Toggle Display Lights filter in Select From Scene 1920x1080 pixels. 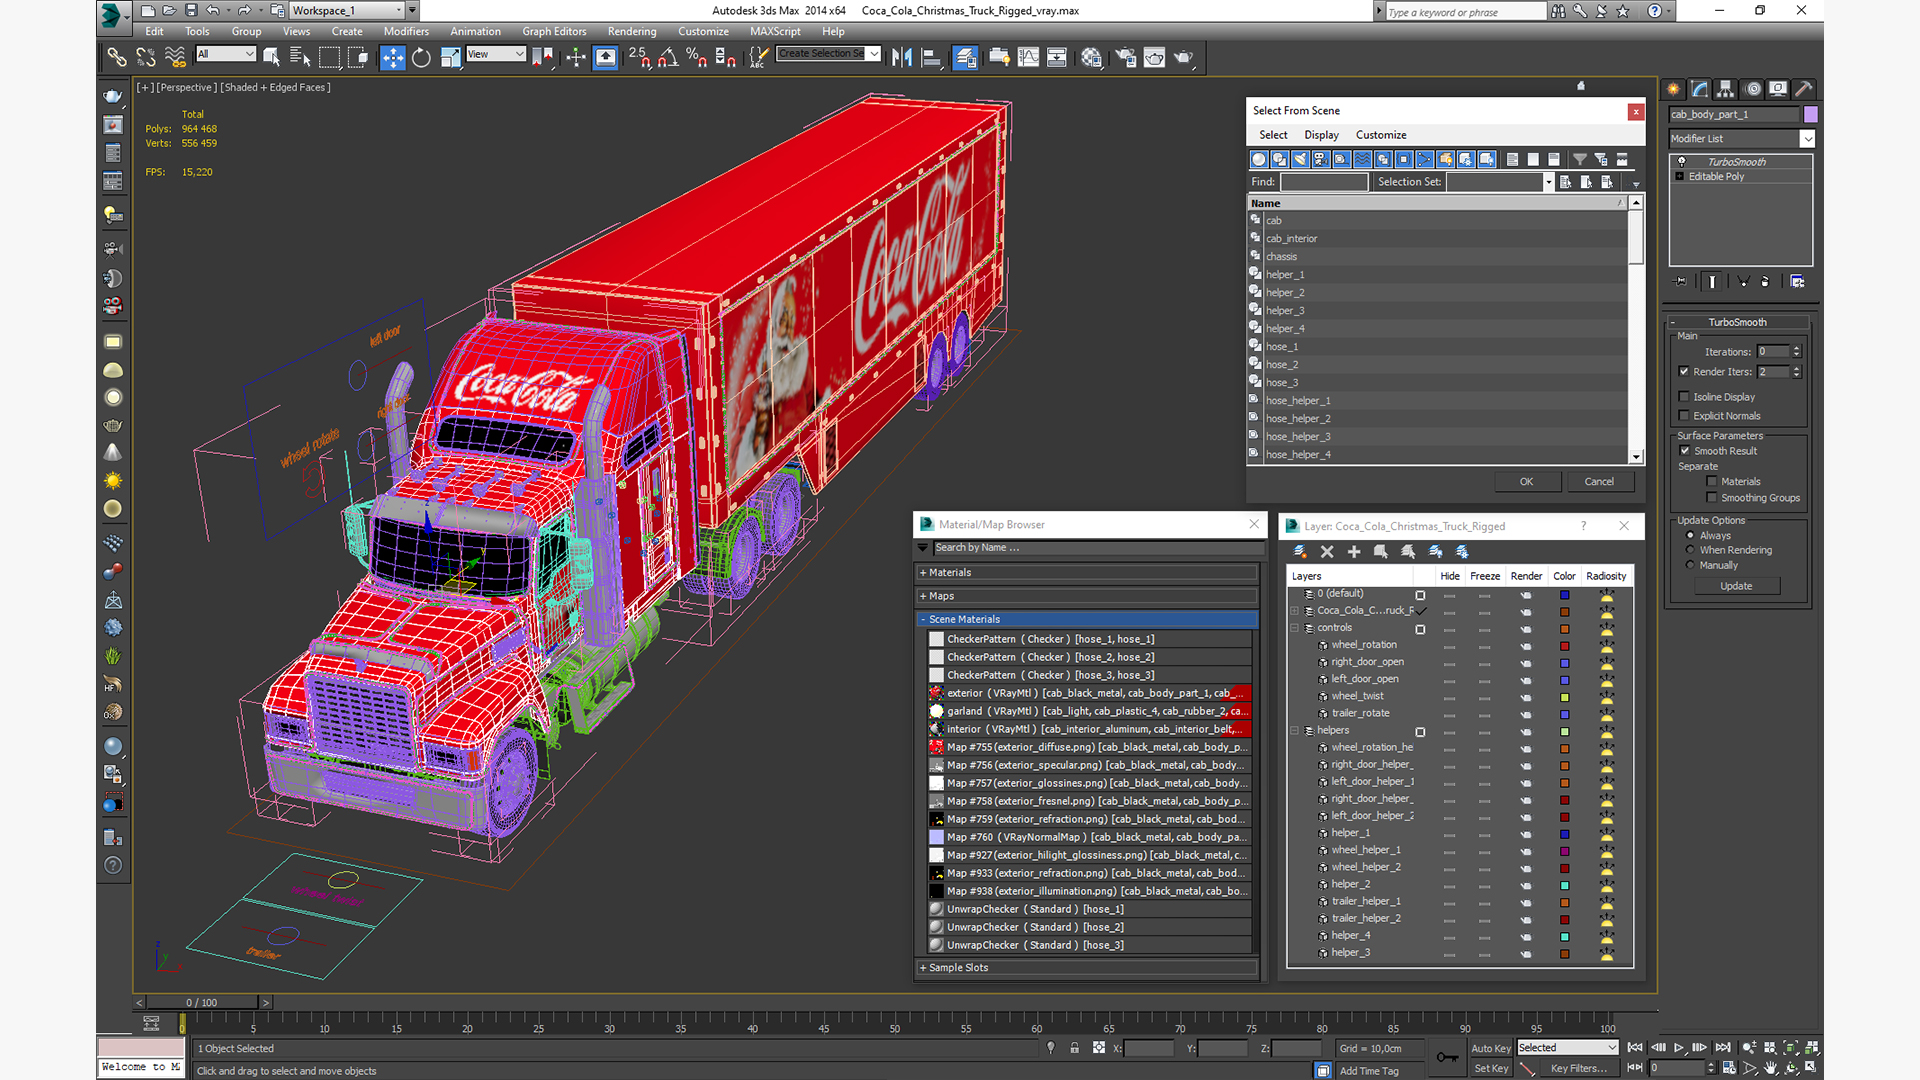tap(1300, 159)
